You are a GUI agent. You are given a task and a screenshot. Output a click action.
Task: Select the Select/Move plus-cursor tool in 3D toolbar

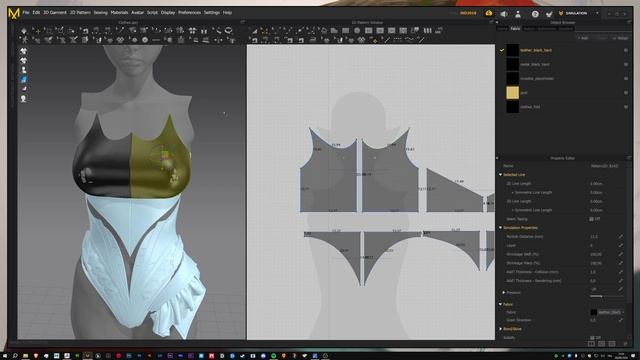pyautogui.click(x=38, y=31)
